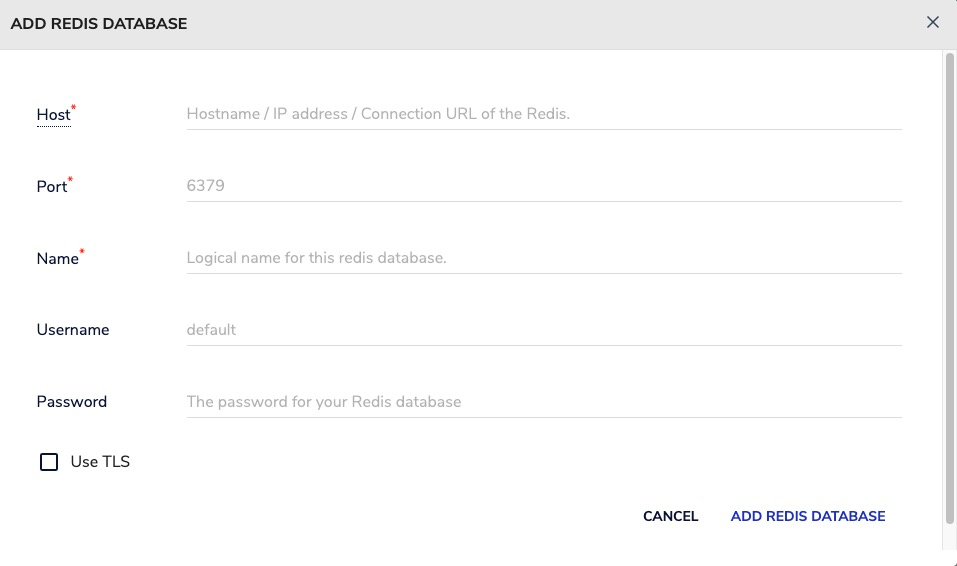Click the dotted-underlined Host label
Viewport: 957px width, 566px height.
53,115
